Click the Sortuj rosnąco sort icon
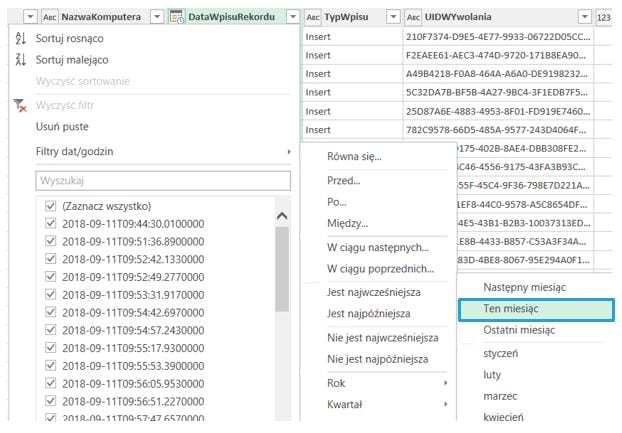 click(21, 38)
